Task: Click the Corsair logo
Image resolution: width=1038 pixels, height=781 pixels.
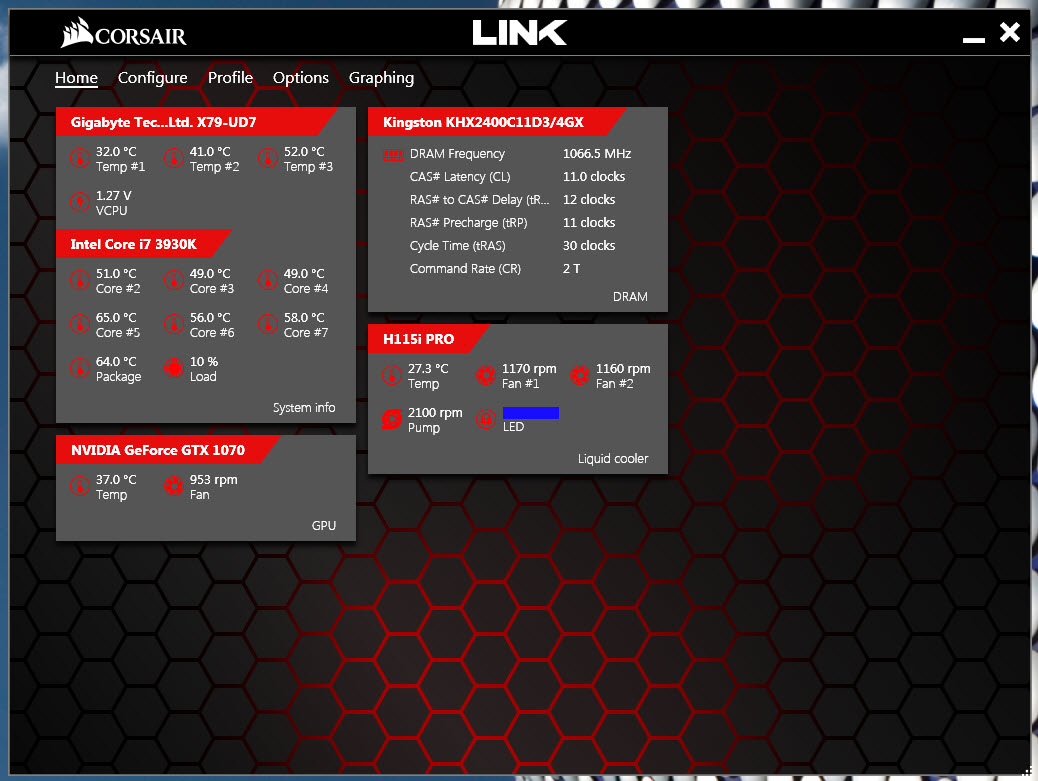Action: tap(124, 32)
